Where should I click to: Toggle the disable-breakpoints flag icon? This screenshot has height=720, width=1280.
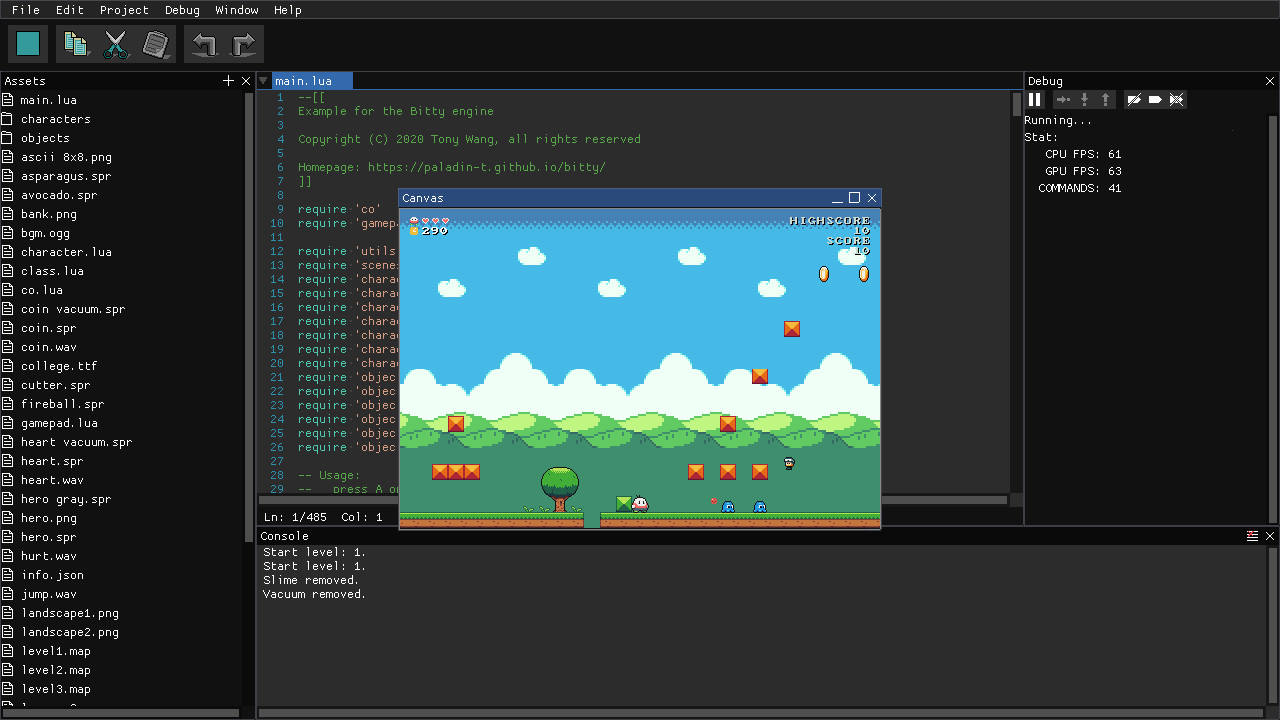coord(1135,99)
